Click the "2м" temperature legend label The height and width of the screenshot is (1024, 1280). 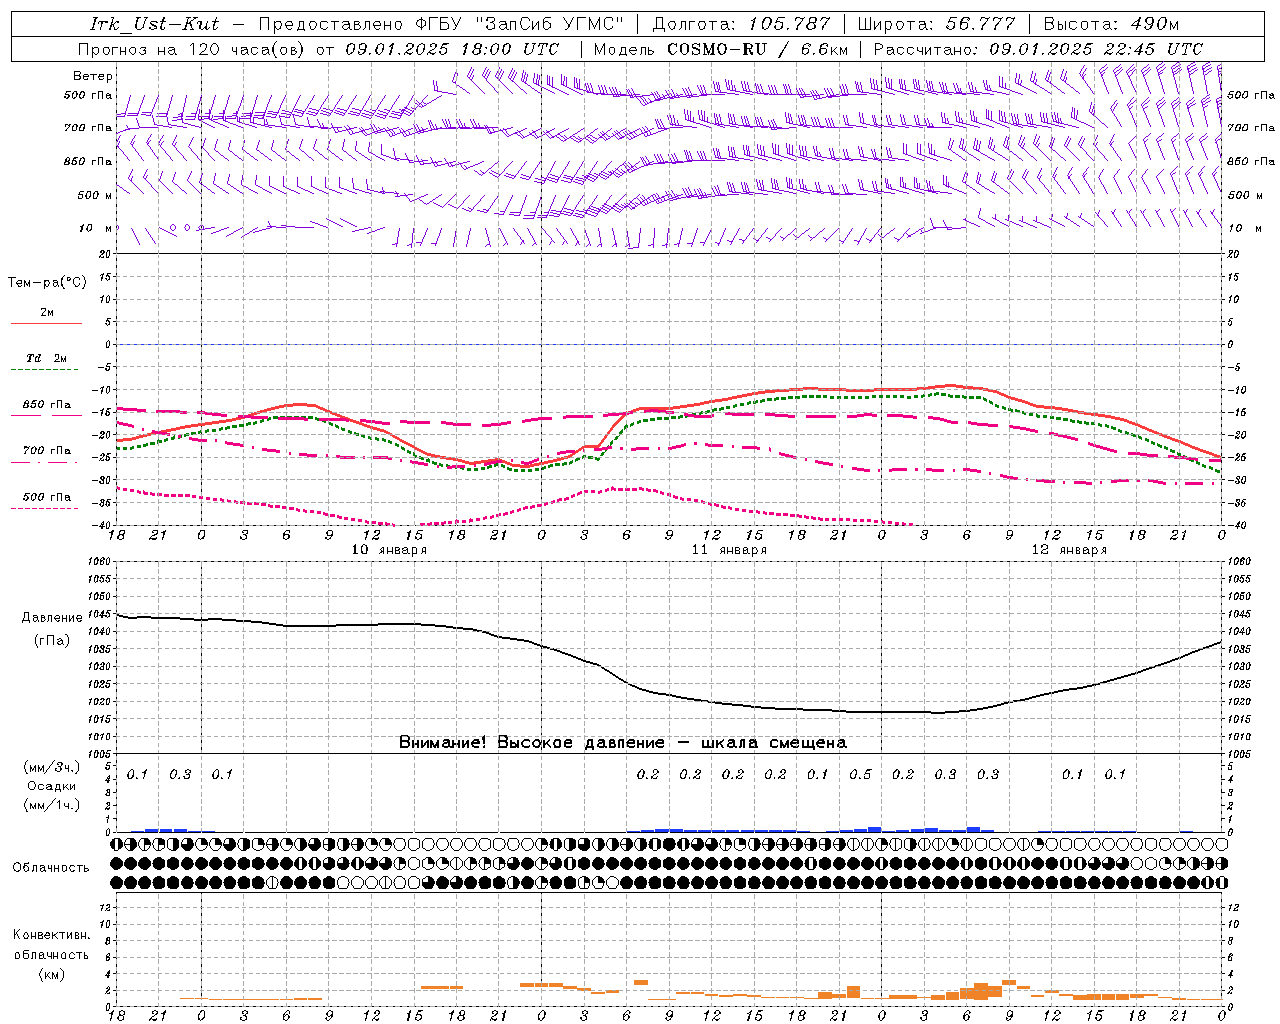click(x=47, y=313)
